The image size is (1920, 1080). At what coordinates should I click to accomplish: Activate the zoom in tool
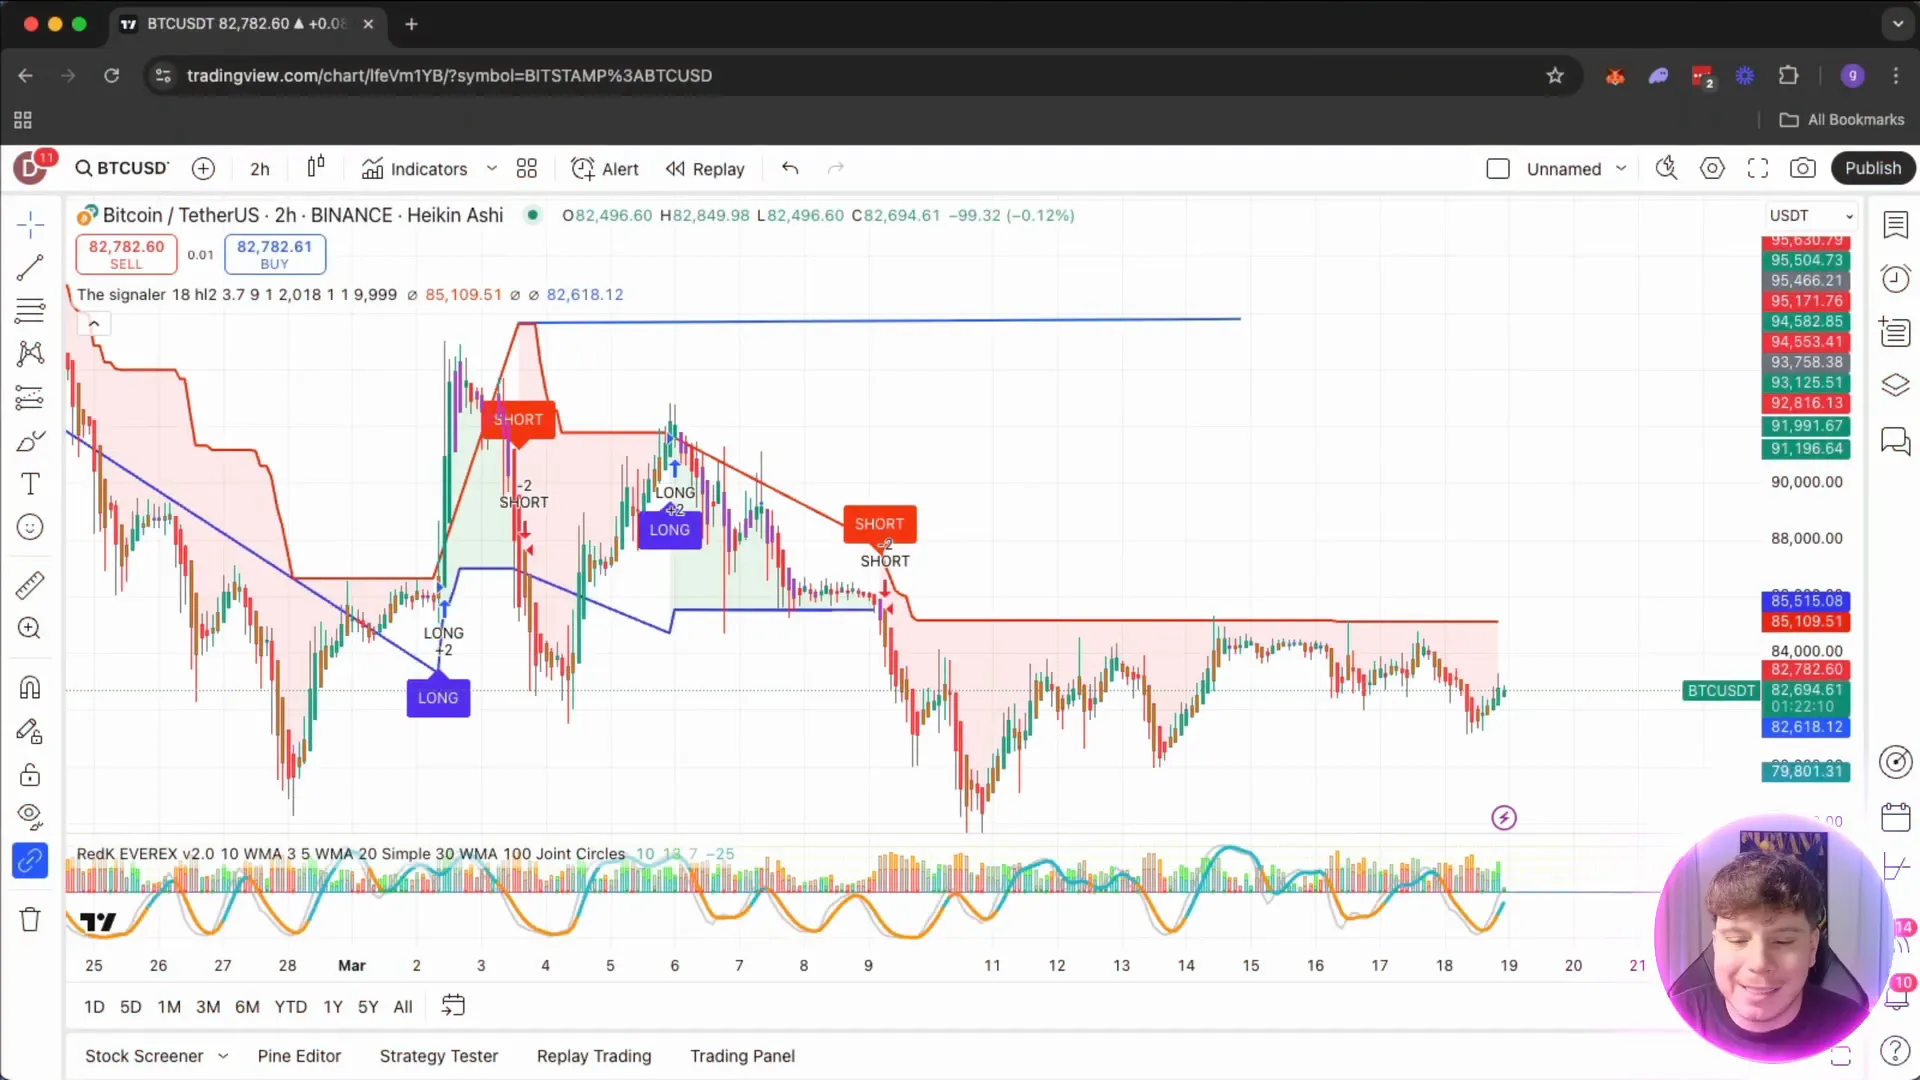(x=30, y=628)
